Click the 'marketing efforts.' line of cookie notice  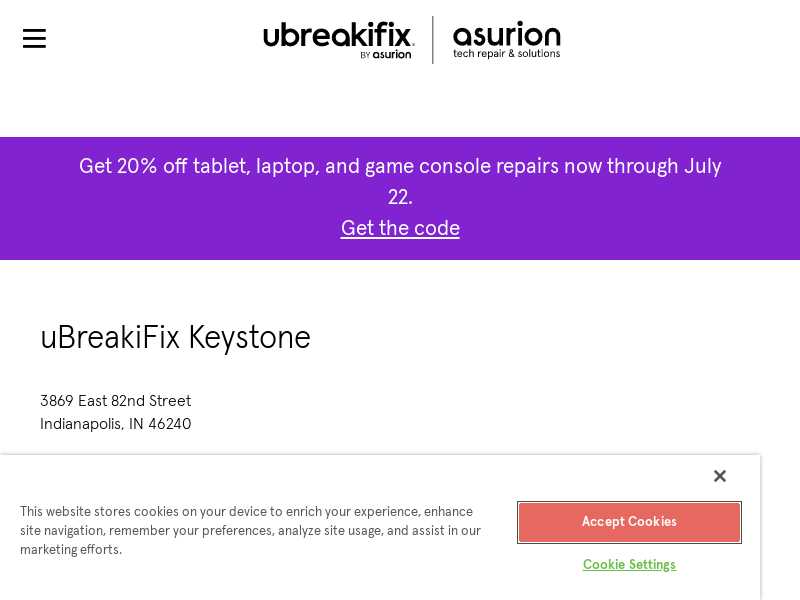(71, 549)
